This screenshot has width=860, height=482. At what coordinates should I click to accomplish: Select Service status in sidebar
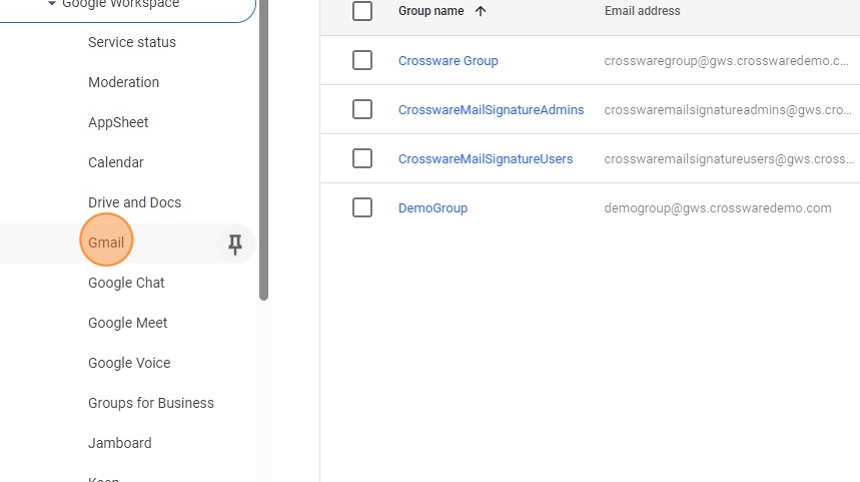[131, 42]
